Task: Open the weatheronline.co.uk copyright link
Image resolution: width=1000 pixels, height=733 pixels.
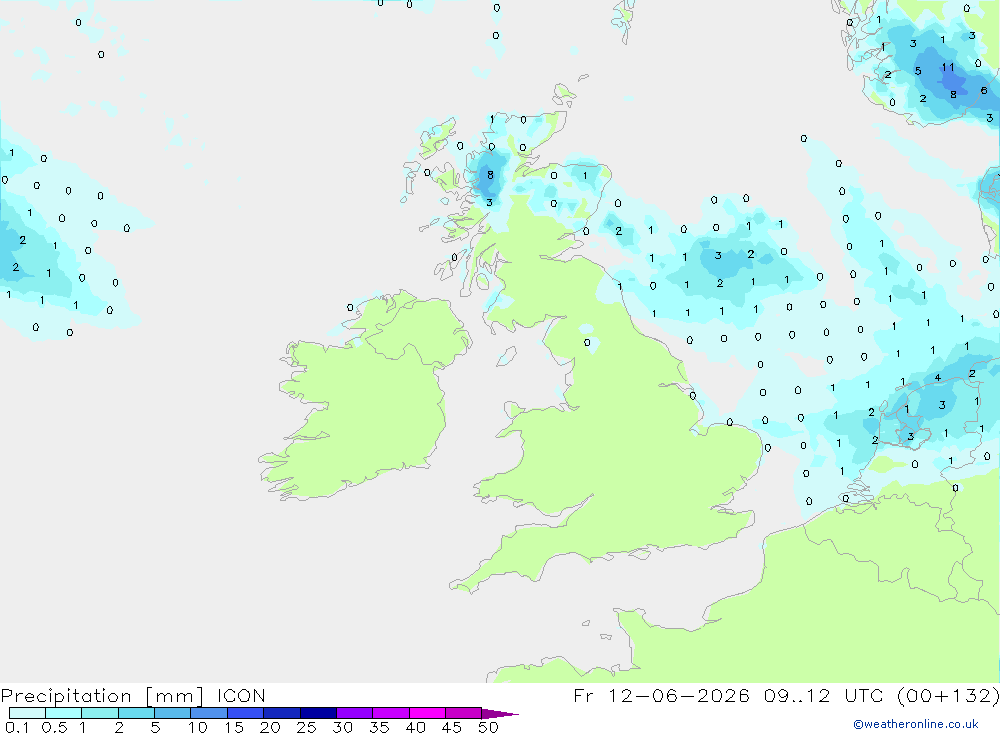Action: [x=916, y=724]
